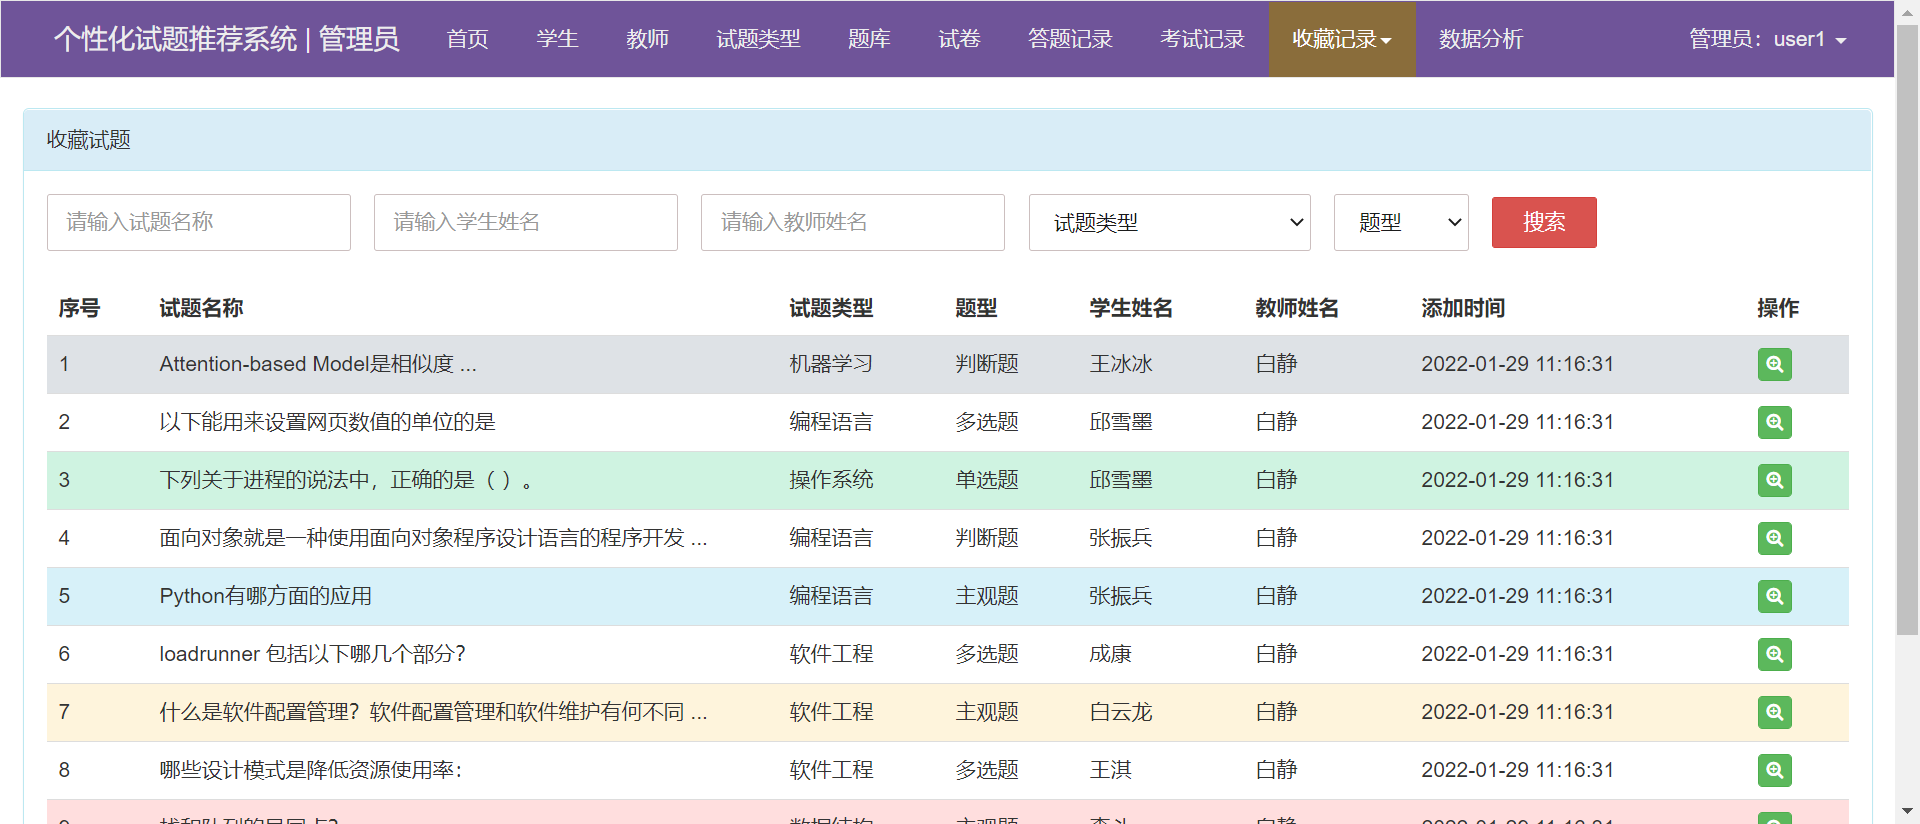Select 题库 in the navigation bar

tap(870, 39)
